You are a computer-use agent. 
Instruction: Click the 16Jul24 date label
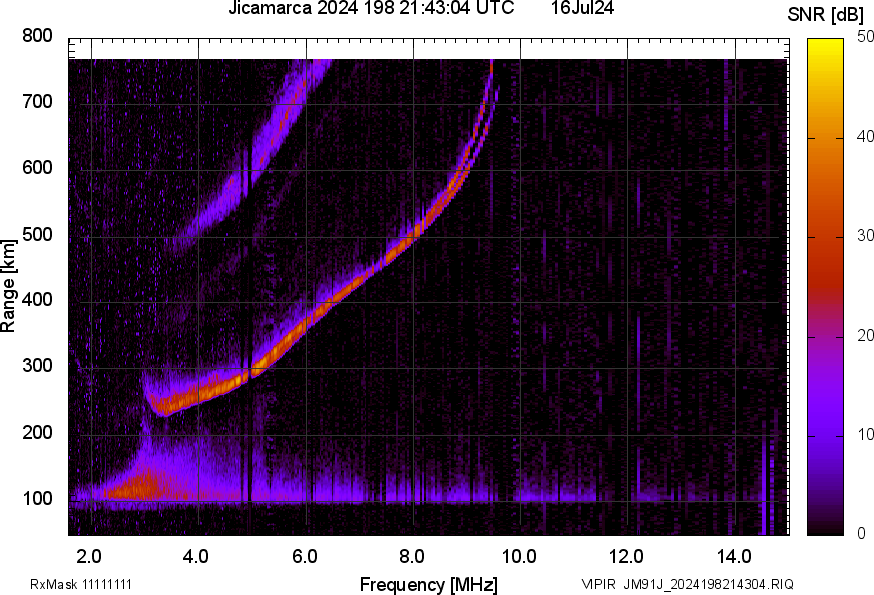582,9
